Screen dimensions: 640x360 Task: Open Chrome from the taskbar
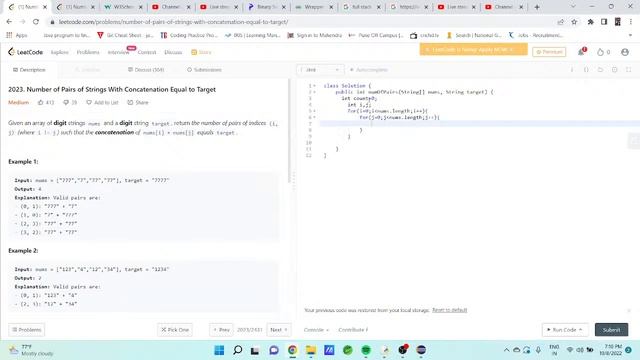coord(292,350)
